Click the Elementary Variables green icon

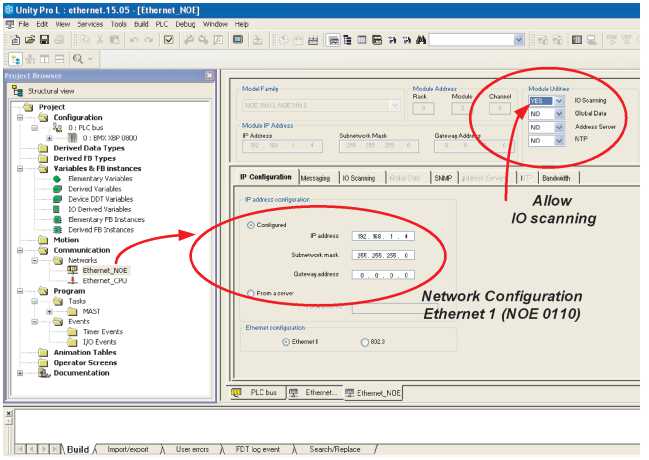[58, 178]
